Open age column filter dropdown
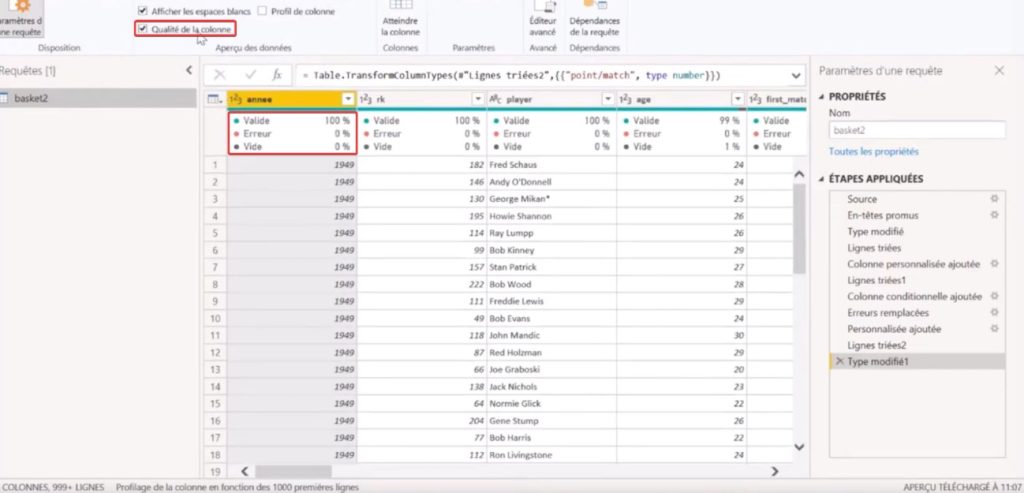Screen dimensions: 1024x493 (x=738, y=99)
